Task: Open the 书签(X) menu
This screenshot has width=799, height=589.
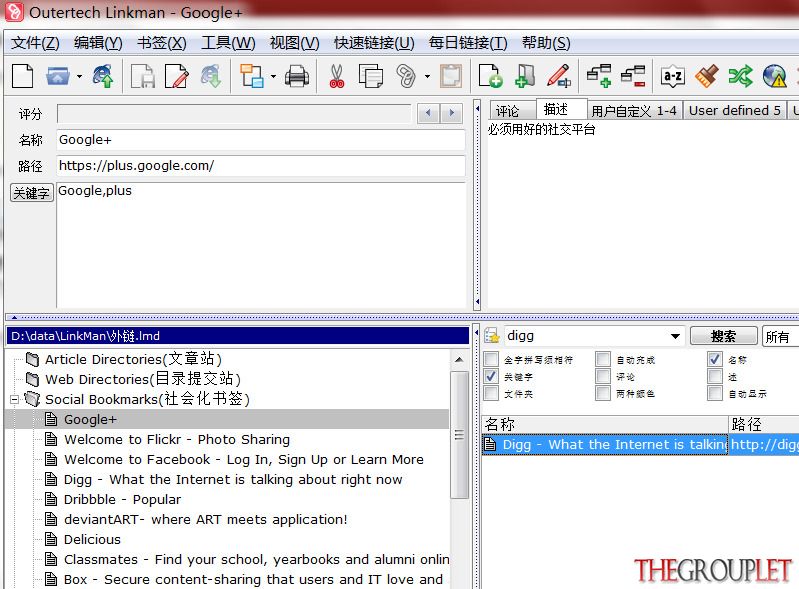Action: click(162, 43)
